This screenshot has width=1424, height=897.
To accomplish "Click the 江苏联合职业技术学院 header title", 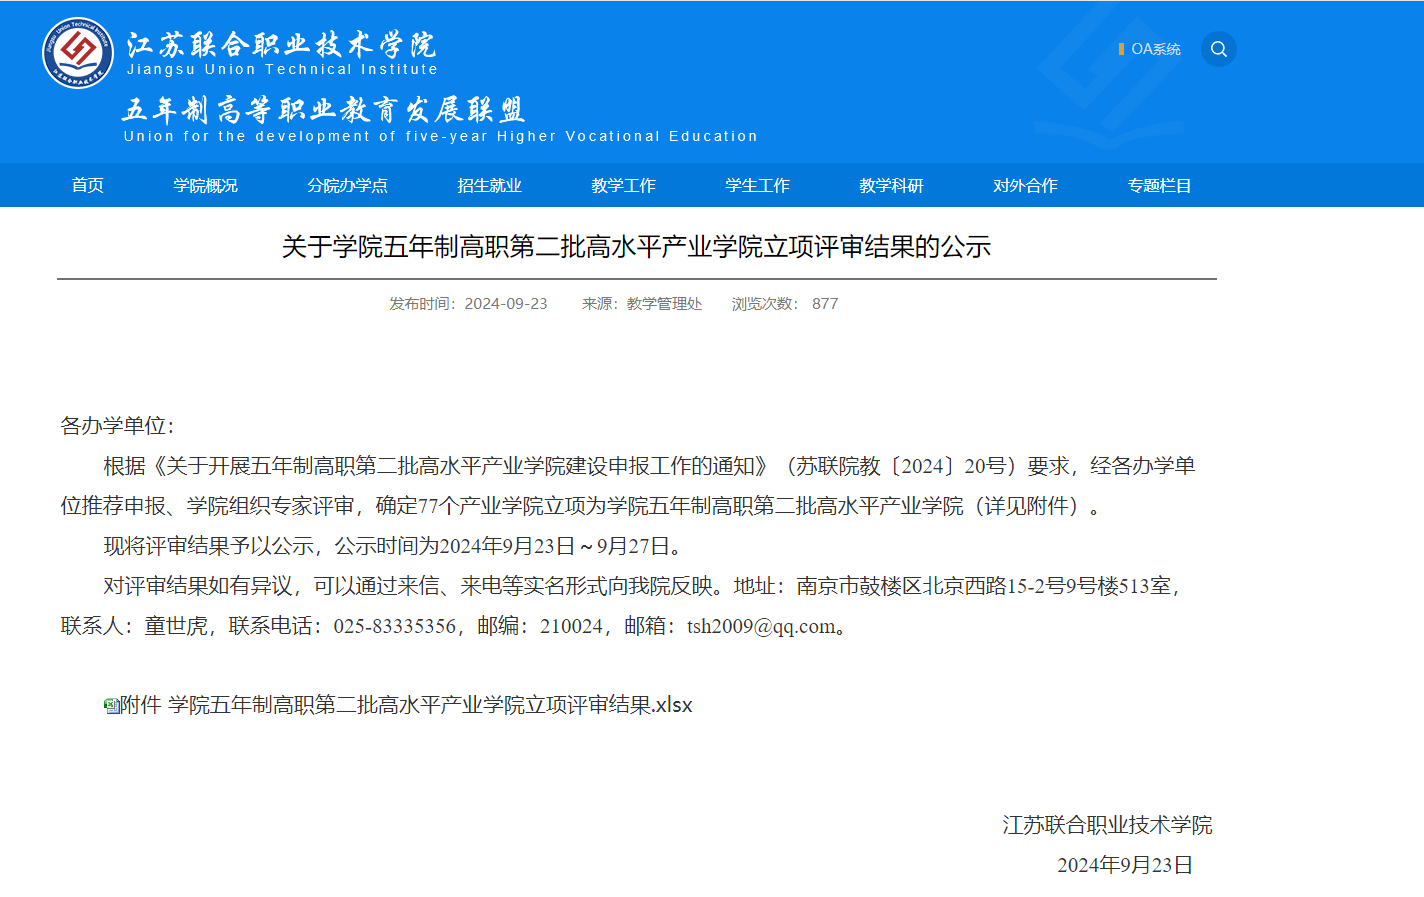I will coord(281,46).
